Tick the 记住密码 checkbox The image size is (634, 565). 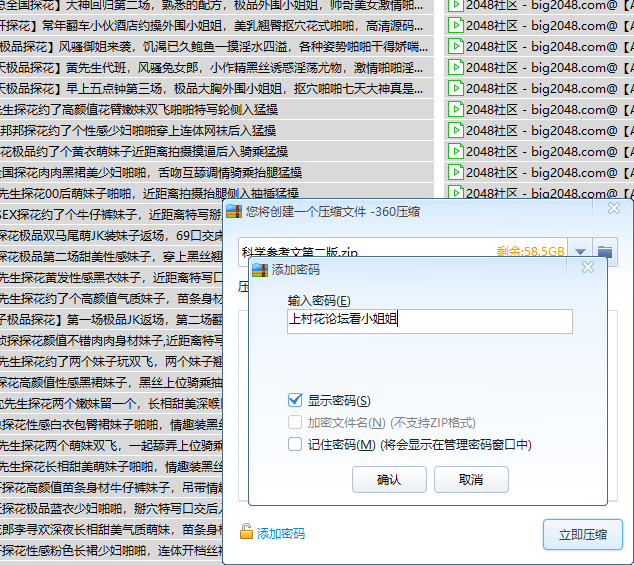click(295, 444)
